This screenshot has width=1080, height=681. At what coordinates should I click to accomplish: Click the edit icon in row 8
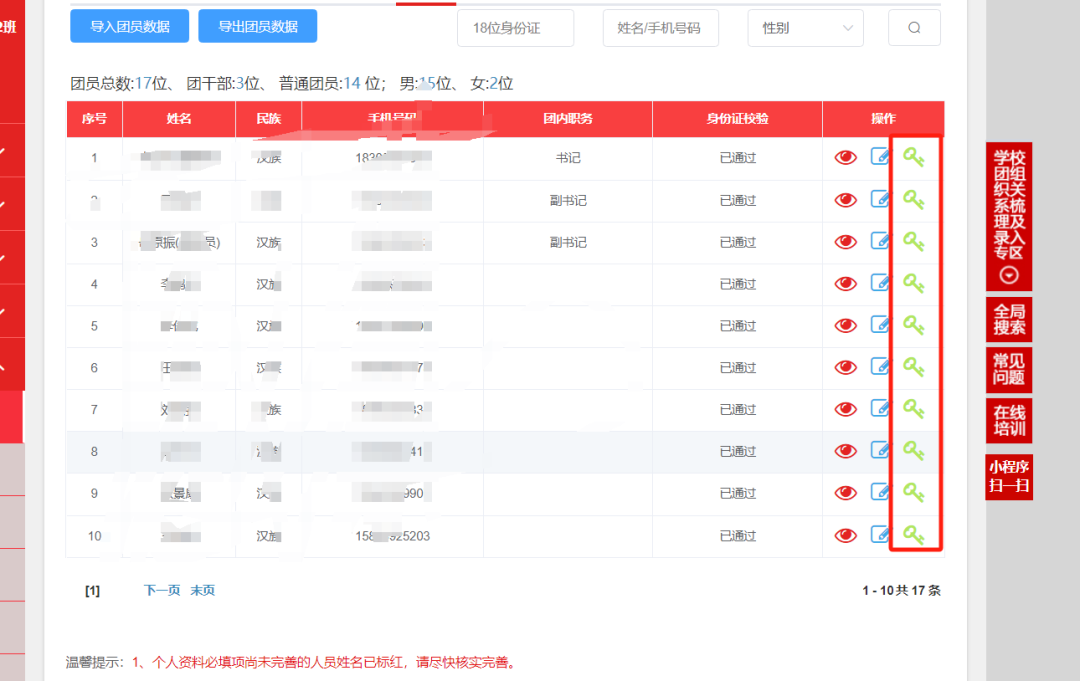click(880, 450)
